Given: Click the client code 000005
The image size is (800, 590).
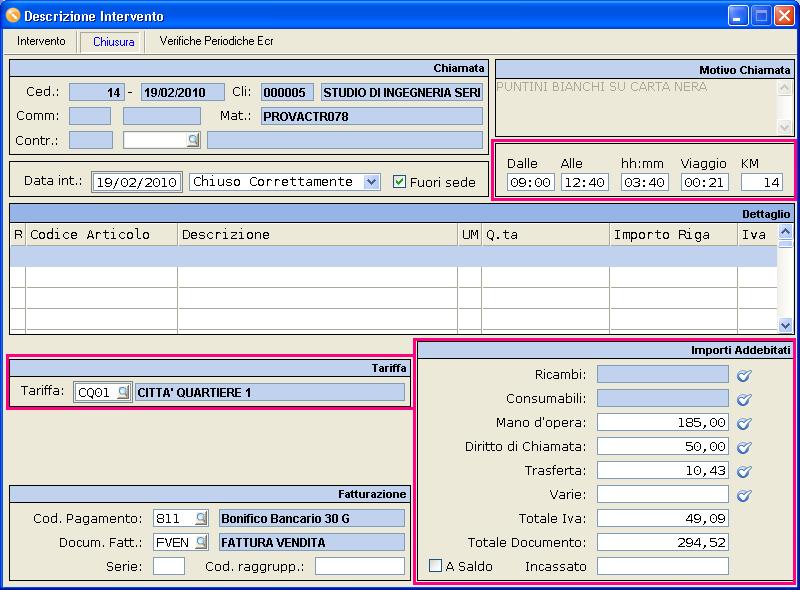Looking at the screenshot, I should [287, 92].
